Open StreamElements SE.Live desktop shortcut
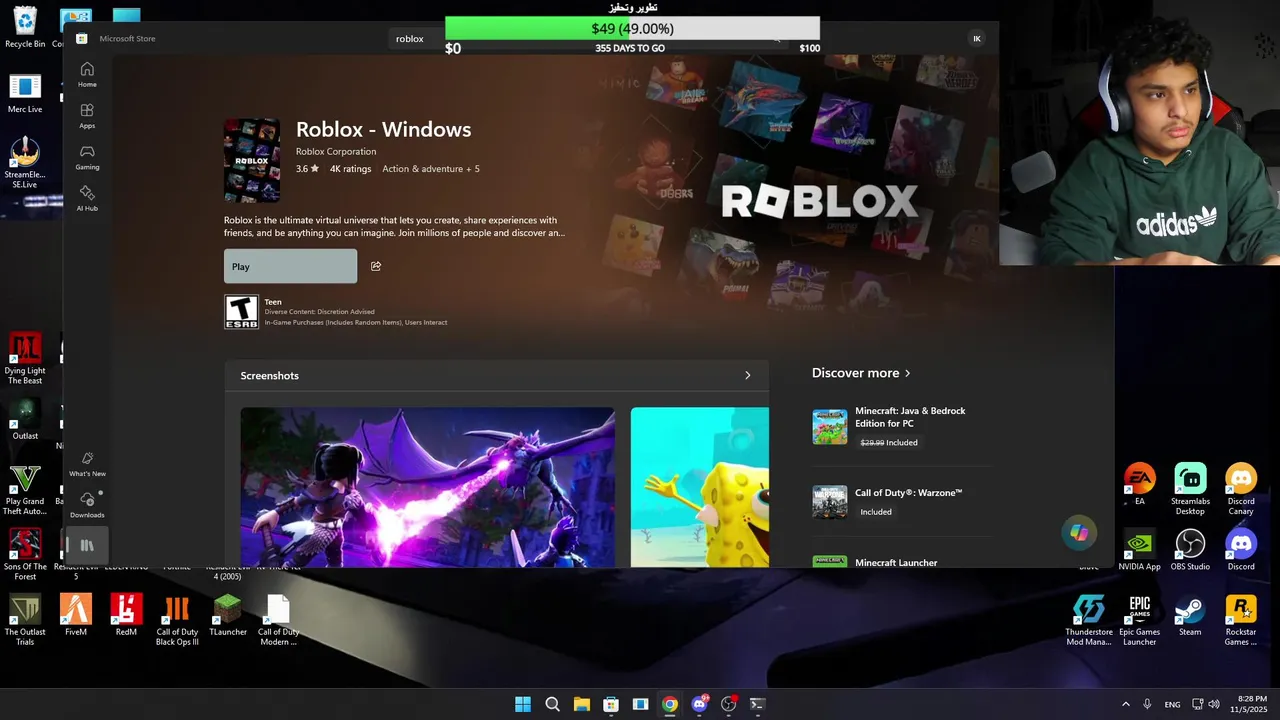1280x720 pixels. (x=25, y=164)
